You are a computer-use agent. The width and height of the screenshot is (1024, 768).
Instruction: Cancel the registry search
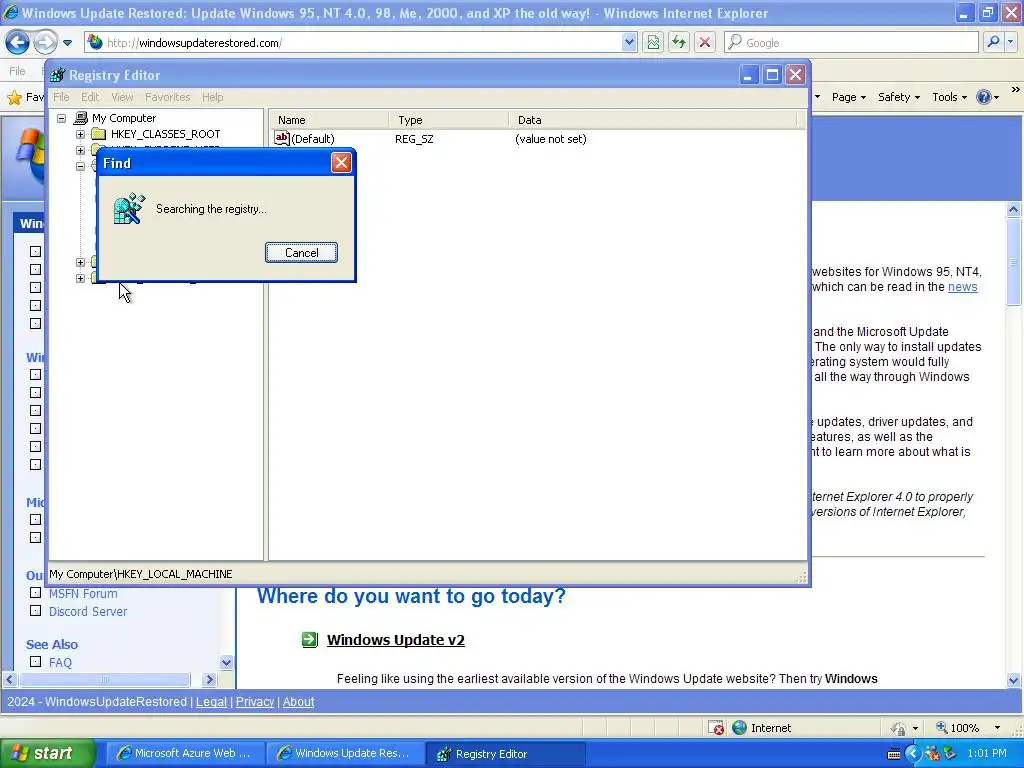tap(302, 253)
